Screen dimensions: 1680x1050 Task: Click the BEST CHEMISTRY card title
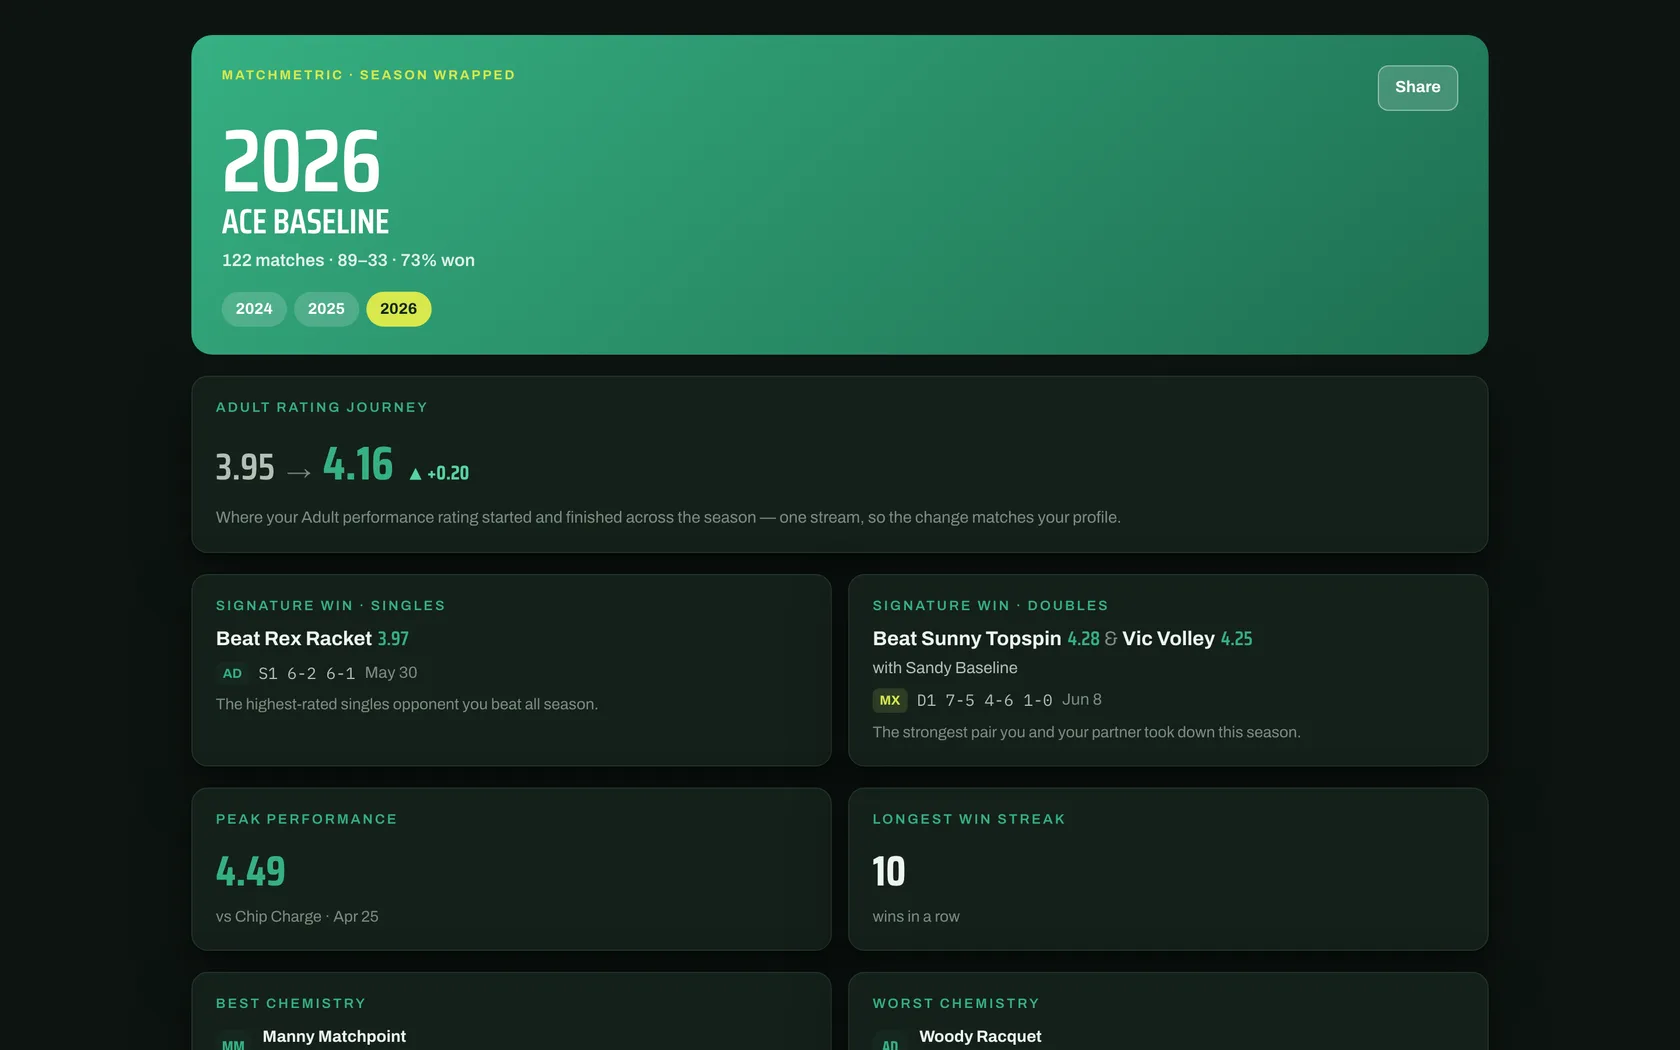(x=291, y=1004)
